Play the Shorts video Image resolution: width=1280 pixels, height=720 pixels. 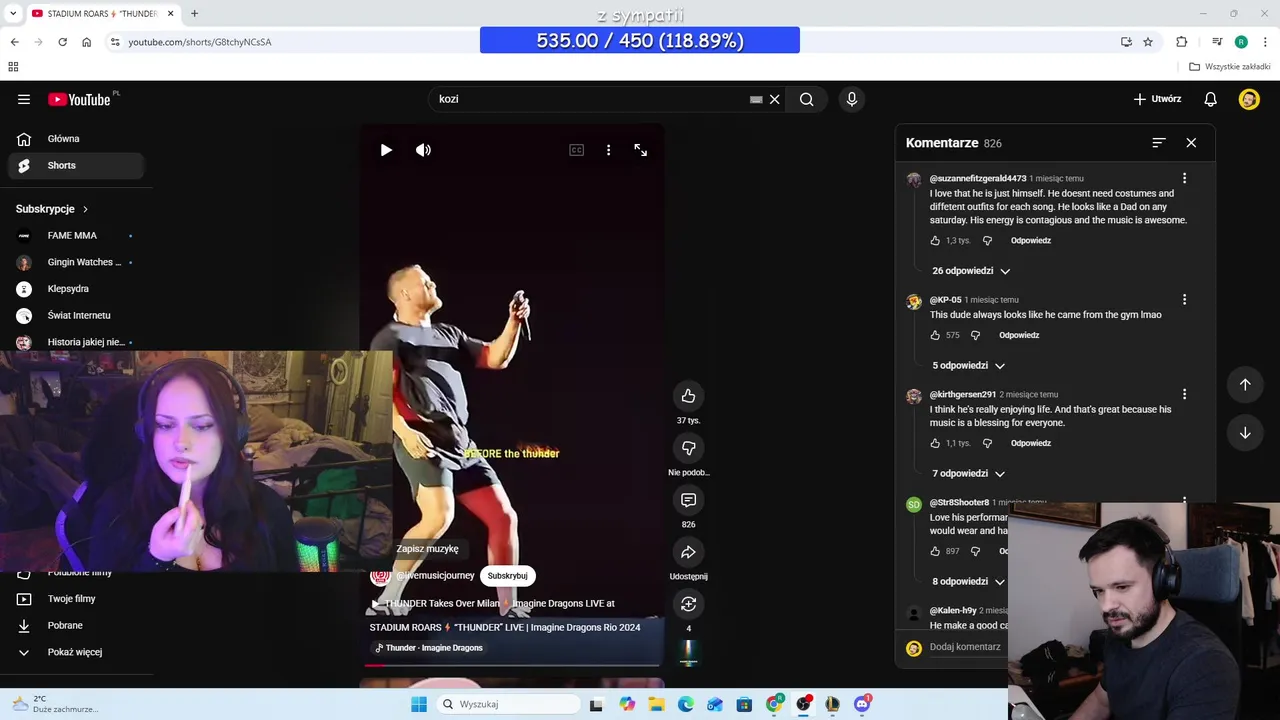coord(386,150)
